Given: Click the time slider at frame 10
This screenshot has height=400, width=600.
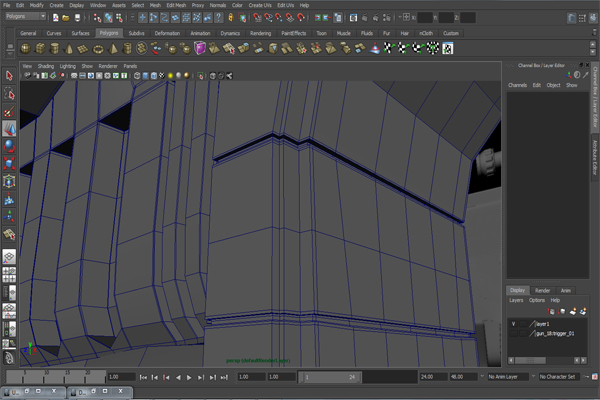Looking at the screenshot, I should click(46, 377).
